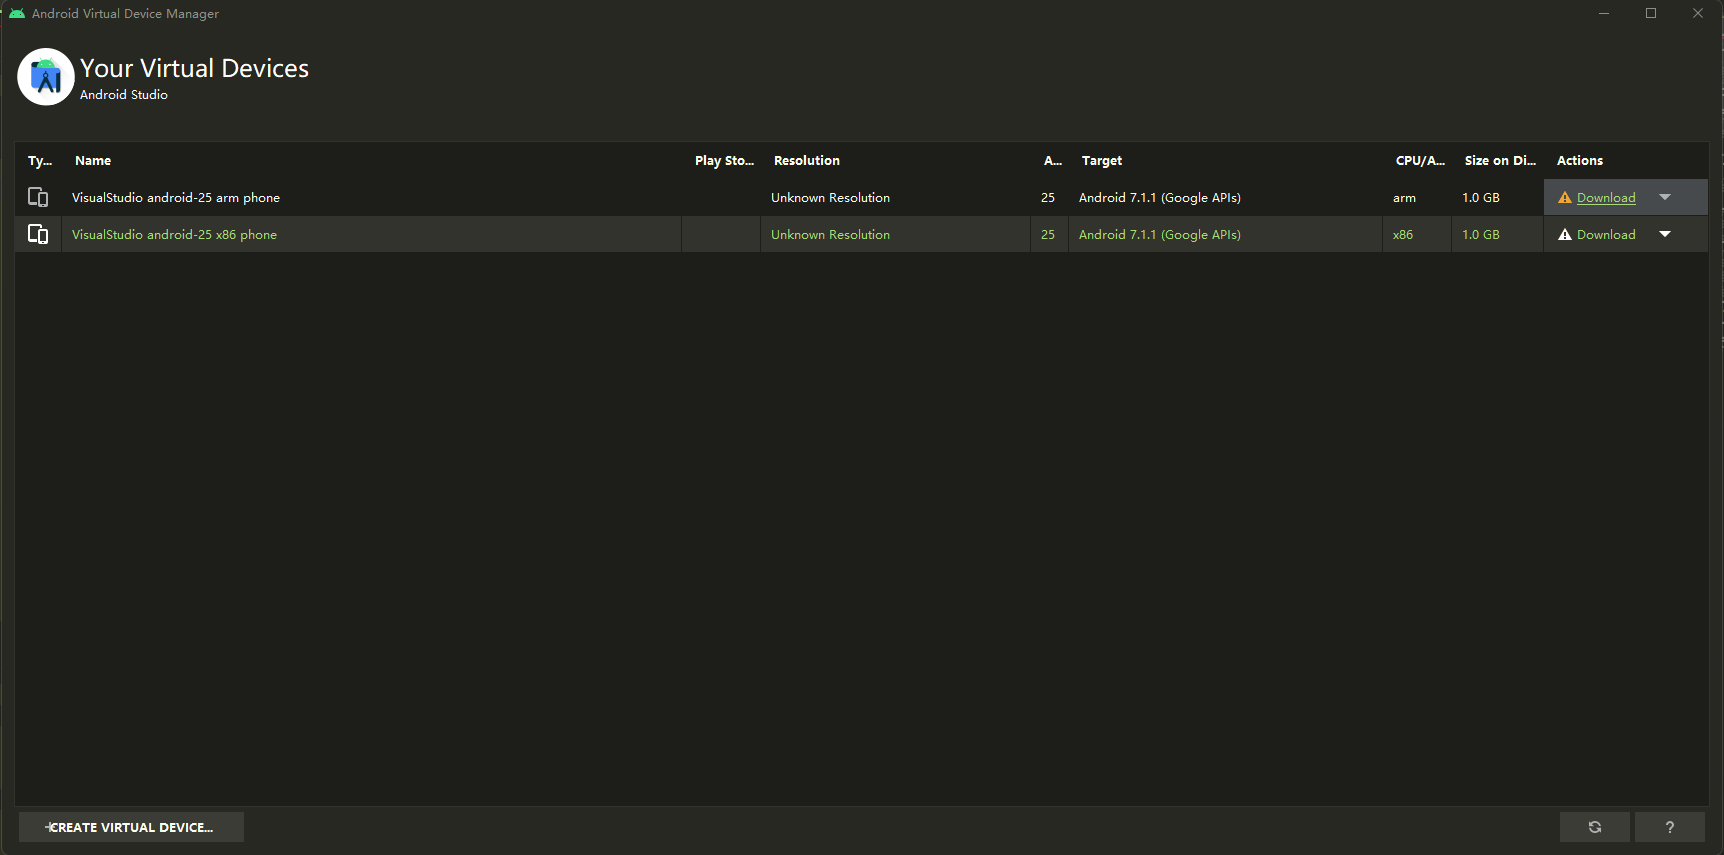Open actions dropdown for x86 phone
The height and width of the screenshot is (855, 1724).
pos(1665,234)
